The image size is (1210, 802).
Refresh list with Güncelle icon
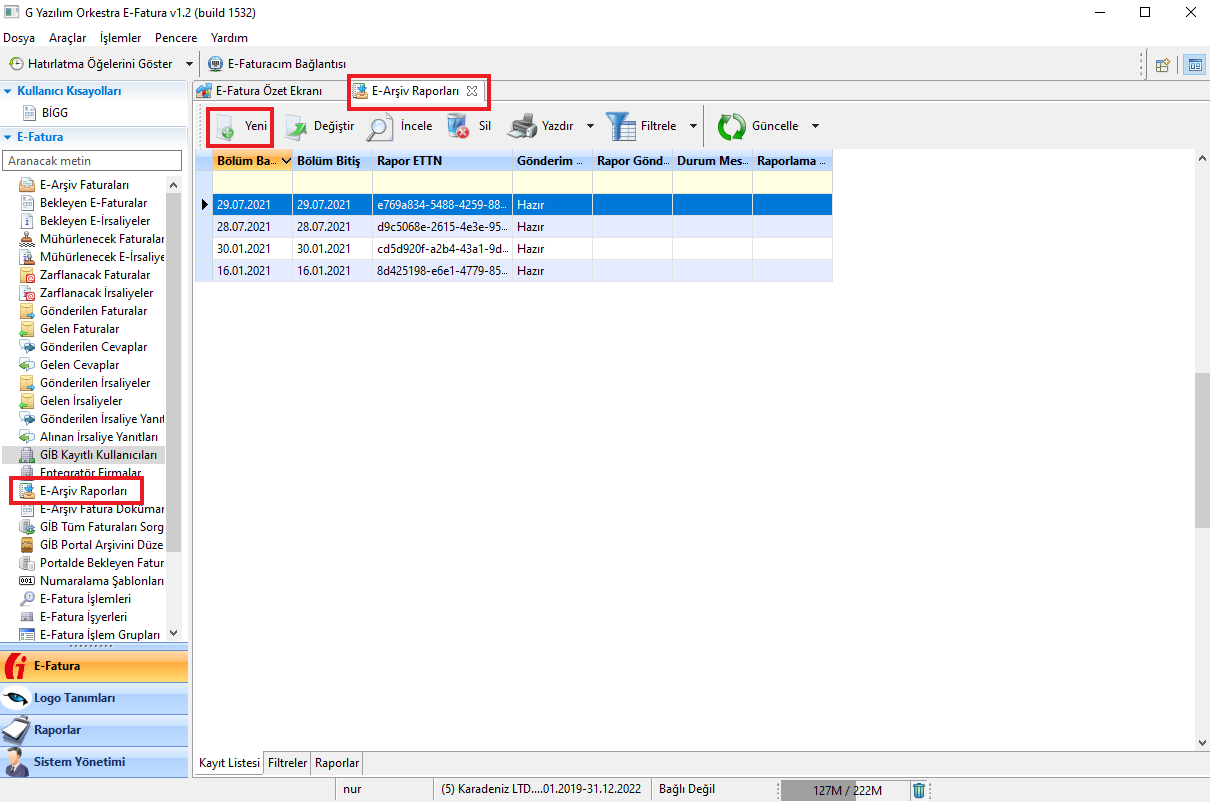[x=732, y=127]
